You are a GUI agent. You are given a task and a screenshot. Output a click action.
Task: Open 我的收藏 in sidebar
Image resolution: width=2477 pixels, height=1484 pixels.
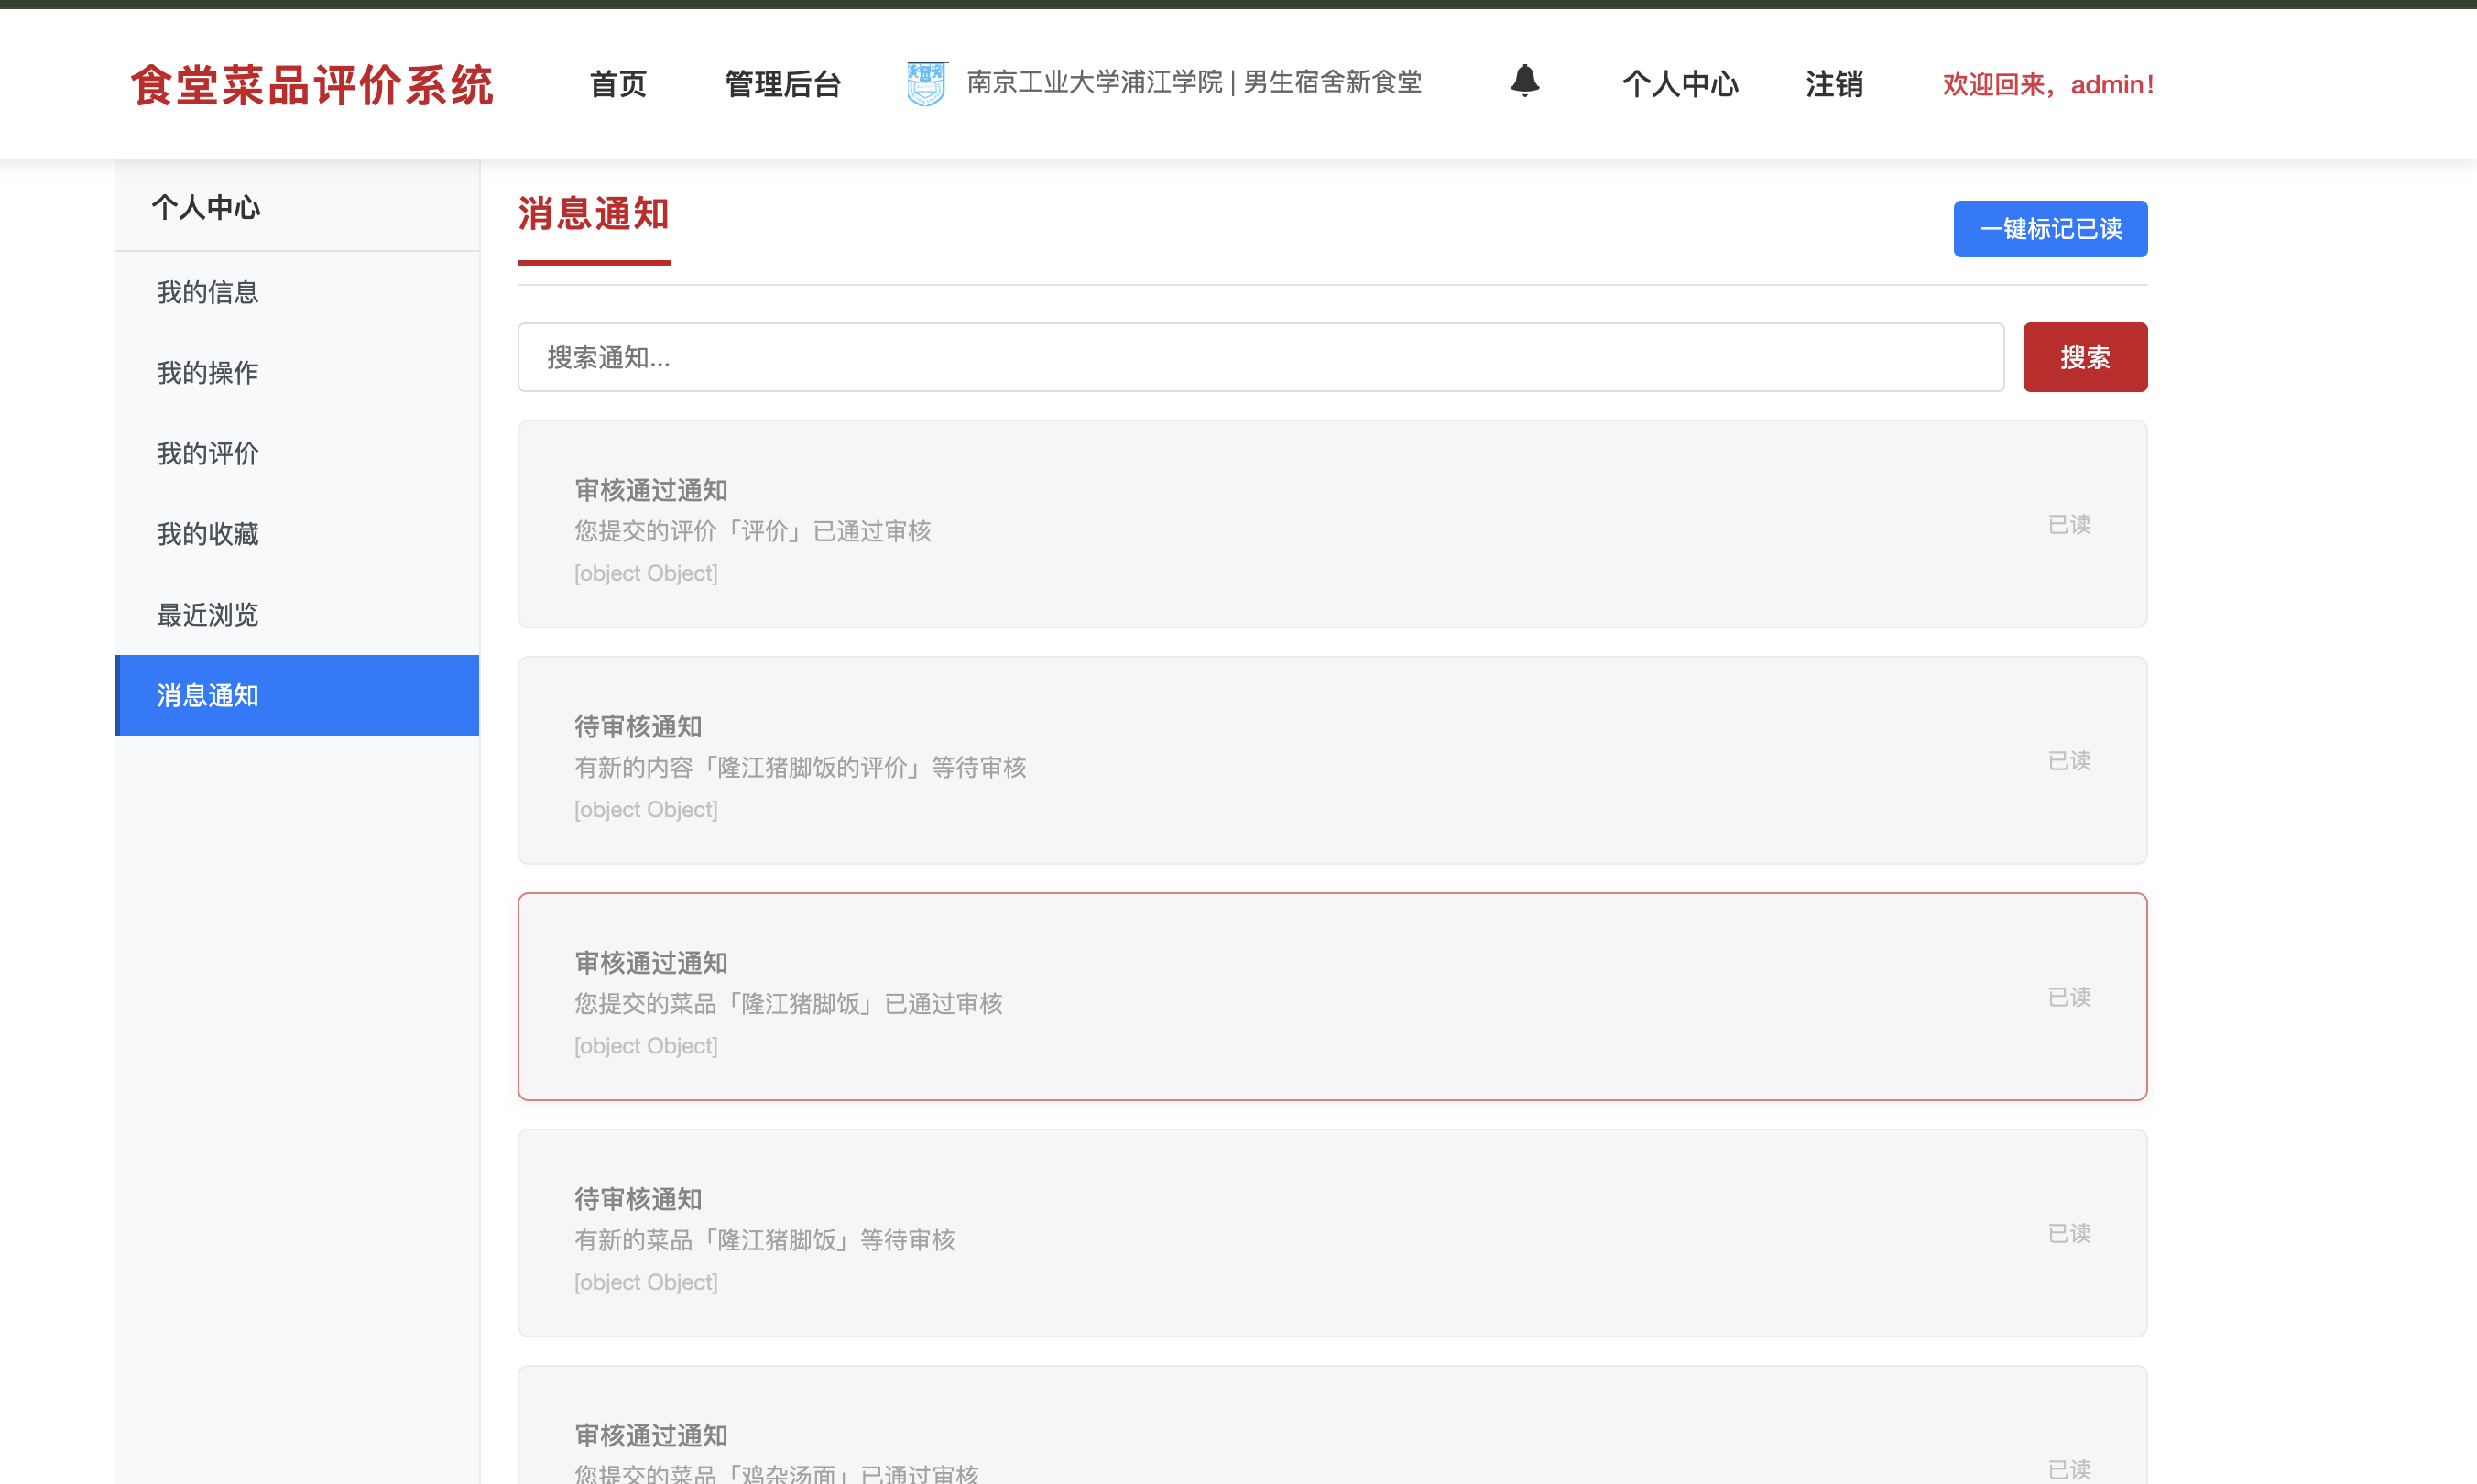tap(208, 534)
